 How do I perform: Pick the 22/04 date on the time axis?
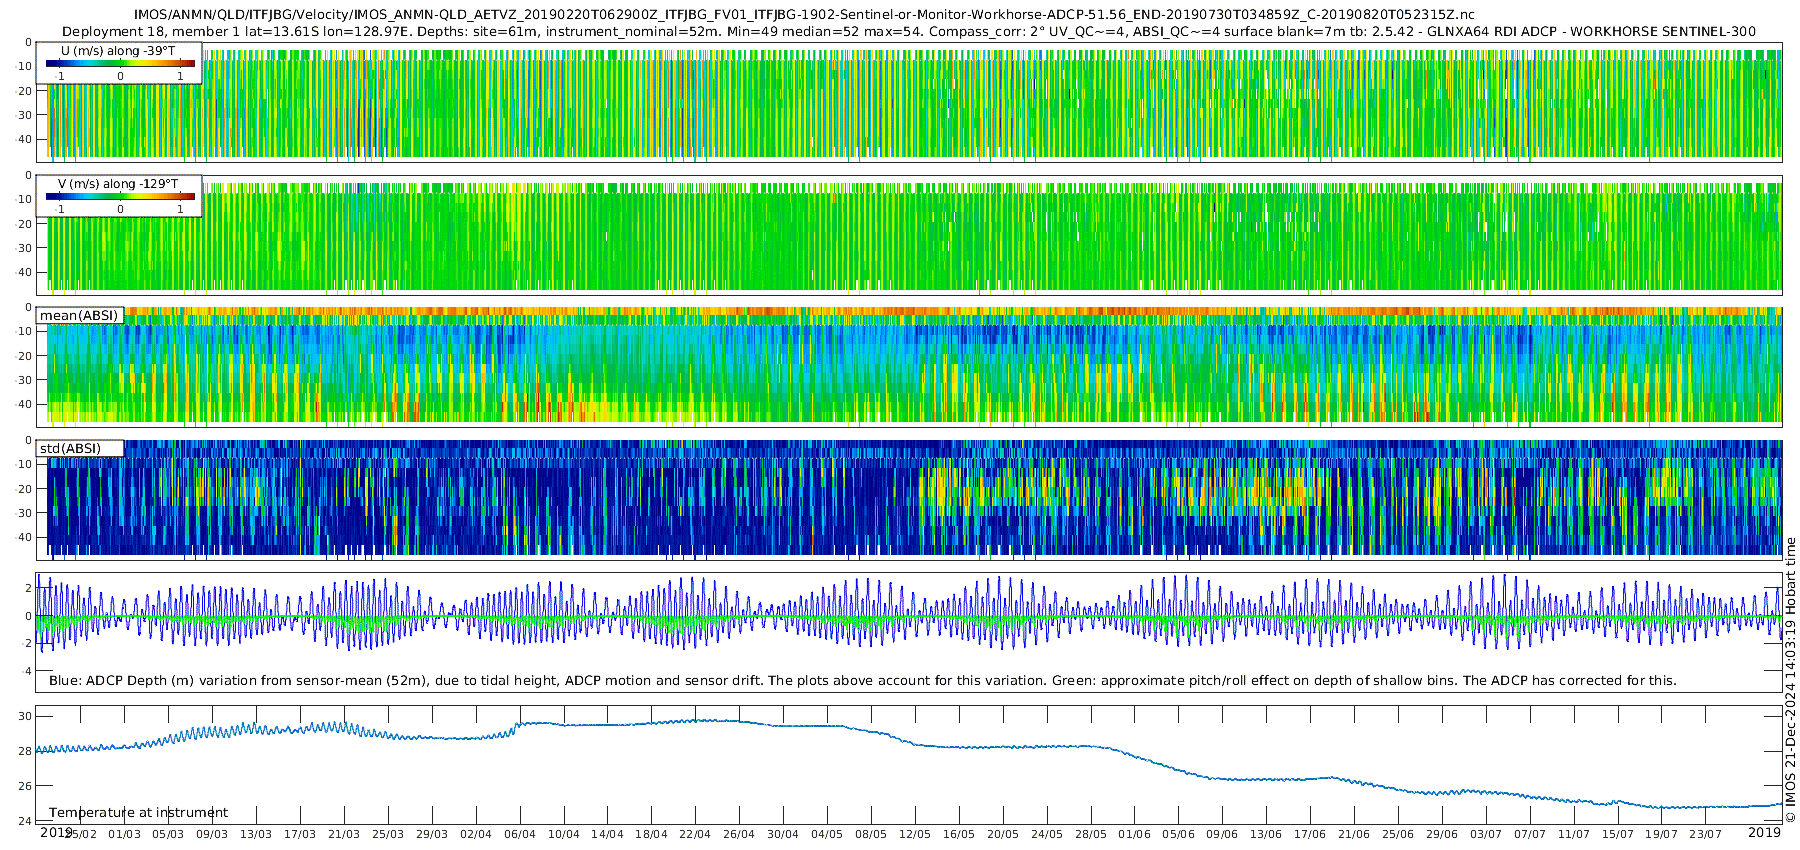point(695,834)
